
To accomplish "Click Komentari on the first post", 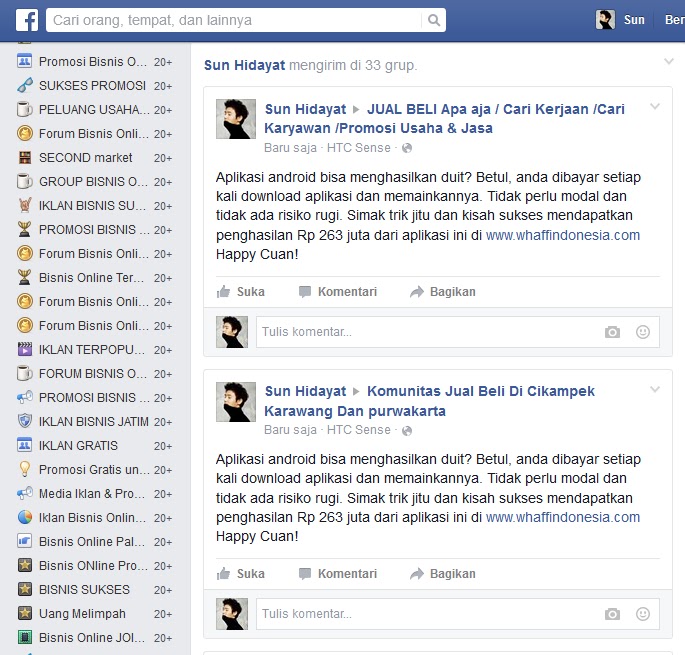I will (x=338, y=291).
